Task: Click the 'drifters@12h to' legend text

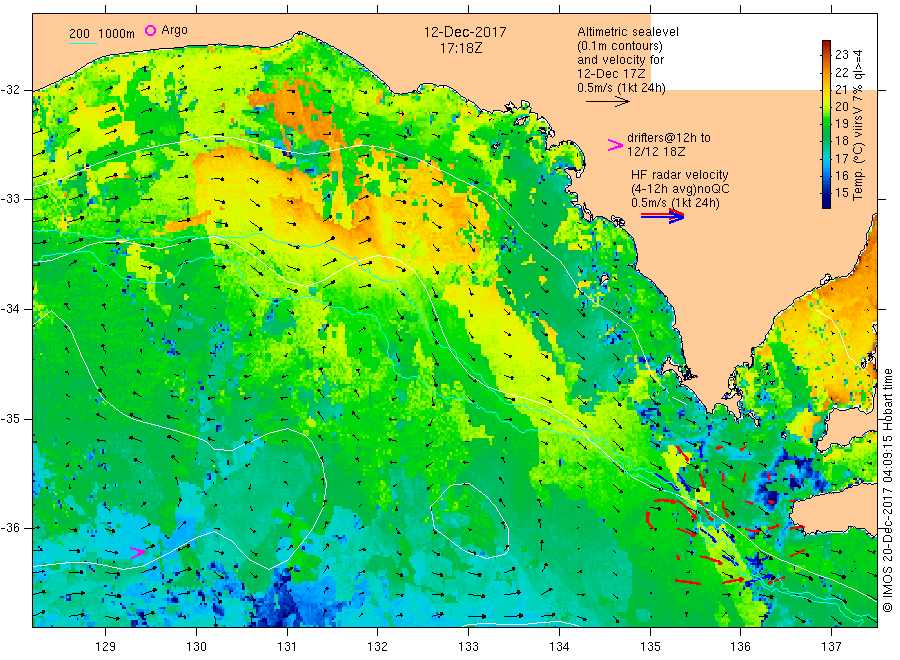Action: click(669, 138)
